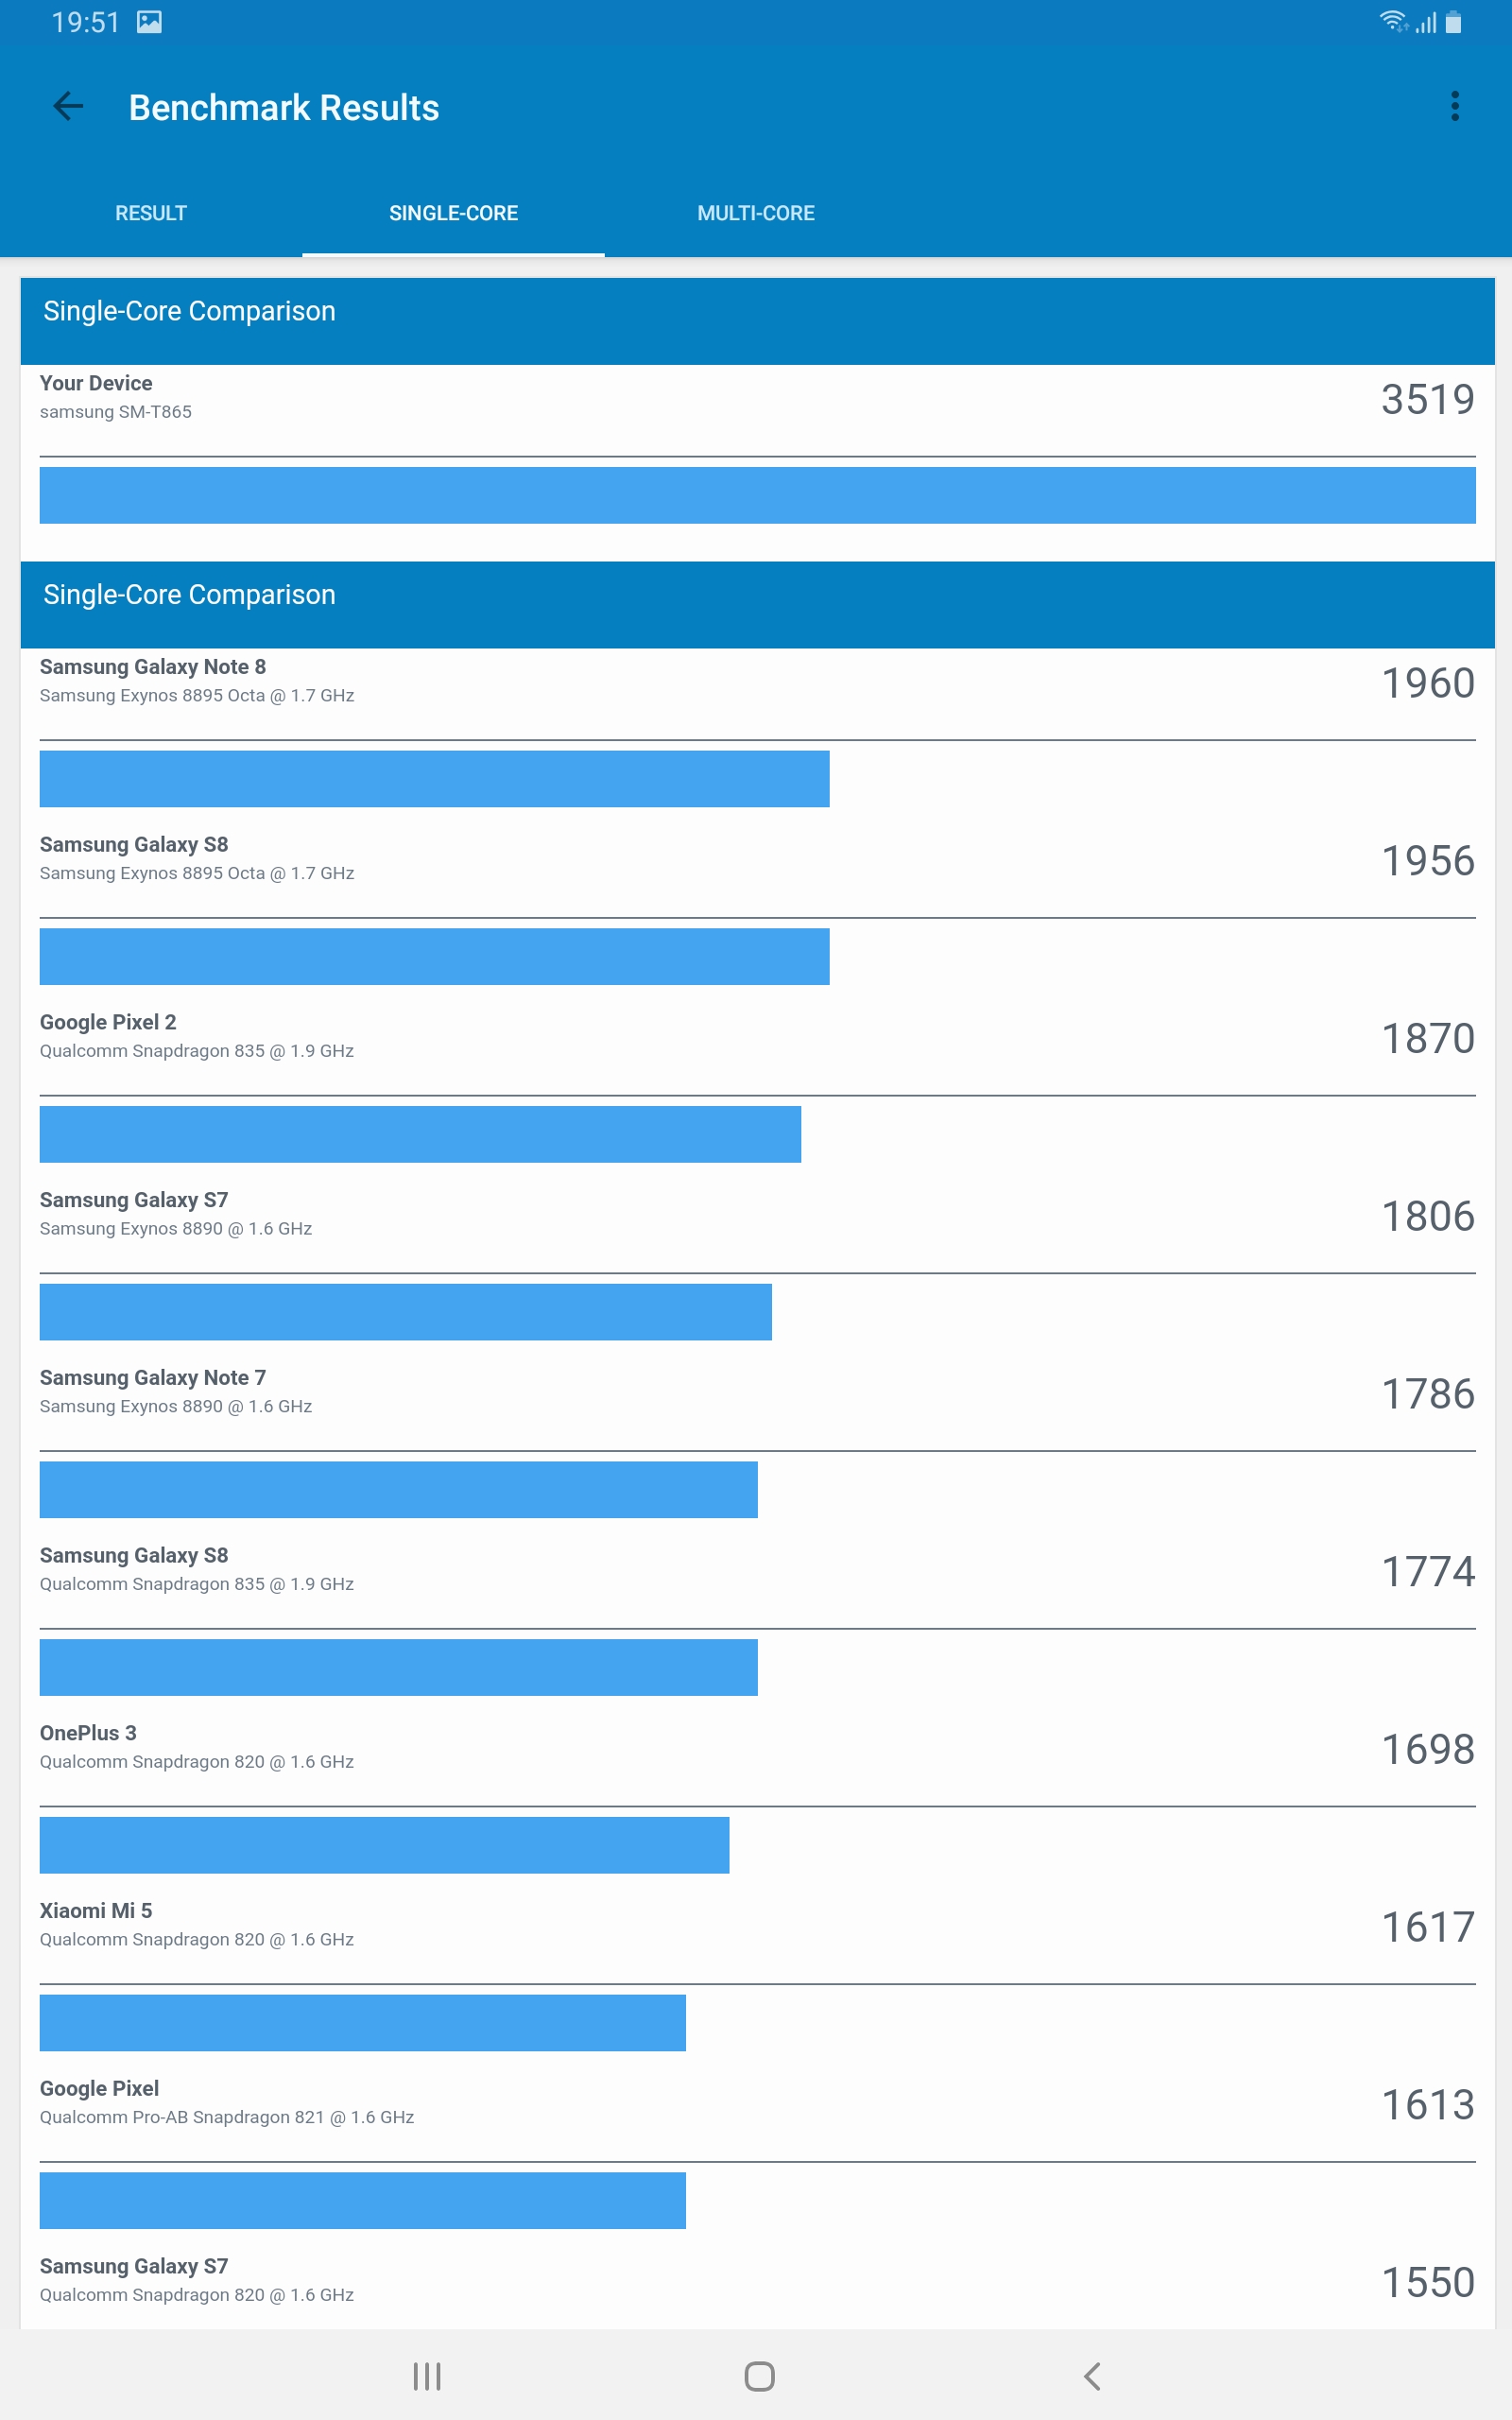This screenshot has width=1512, height=2420.
Task: Tap the battery status icon
Action: (1453, 22)
